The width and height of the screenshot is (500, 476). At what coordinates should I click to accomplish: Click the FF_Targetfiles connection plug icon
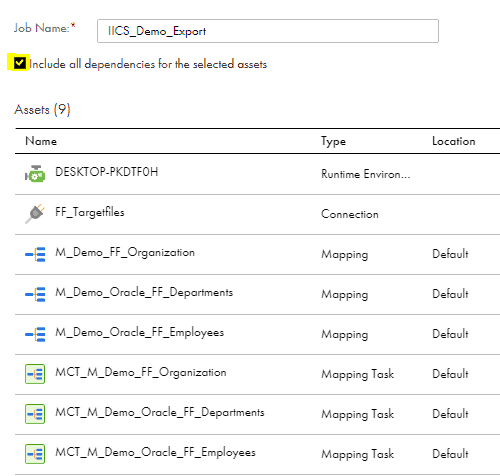click(35, 214)
